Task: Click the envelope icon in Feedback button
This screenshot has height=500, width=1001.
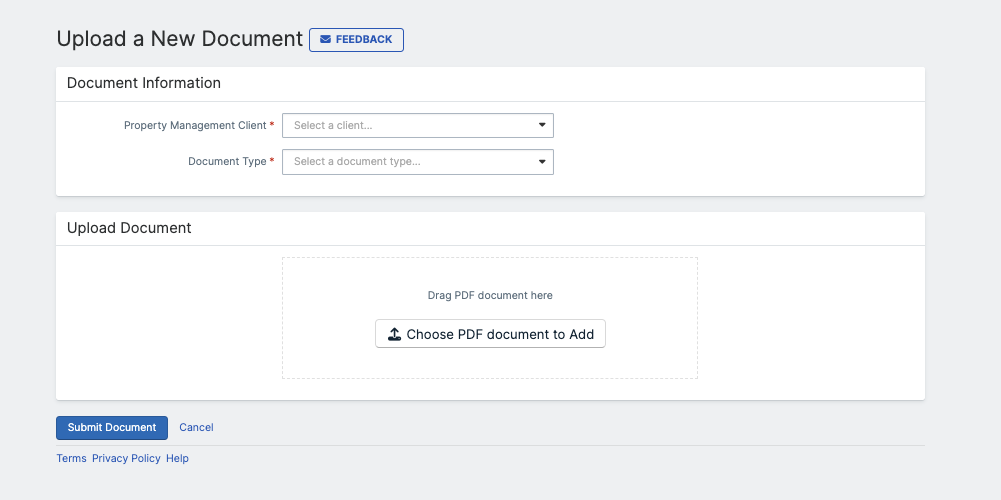Action: 326,40
